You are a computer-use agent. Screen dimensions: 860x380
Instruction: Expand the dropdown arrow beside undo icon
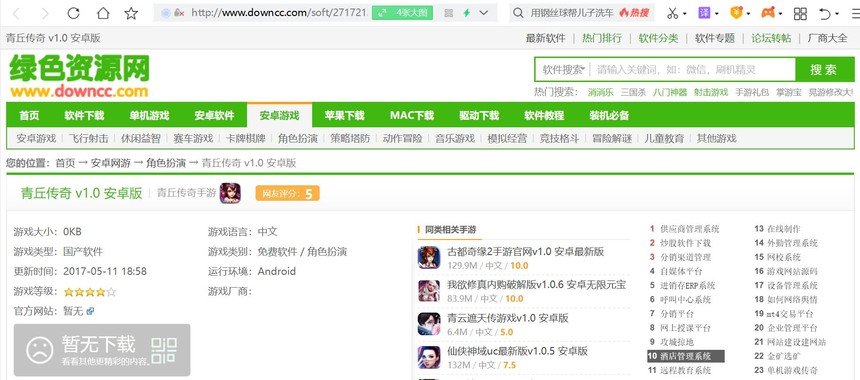coord(837,14)
